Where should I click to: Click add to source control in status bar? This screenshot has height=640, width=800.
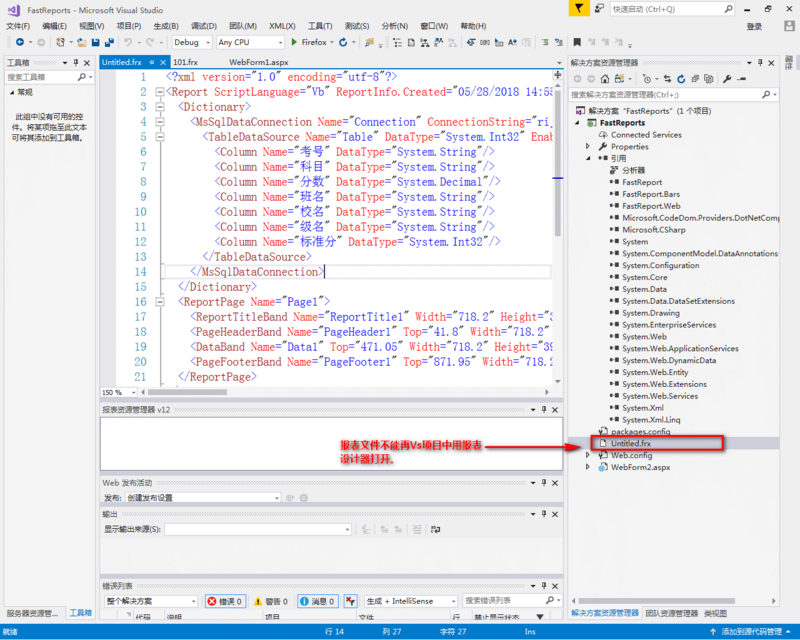(x=752, y=632)
